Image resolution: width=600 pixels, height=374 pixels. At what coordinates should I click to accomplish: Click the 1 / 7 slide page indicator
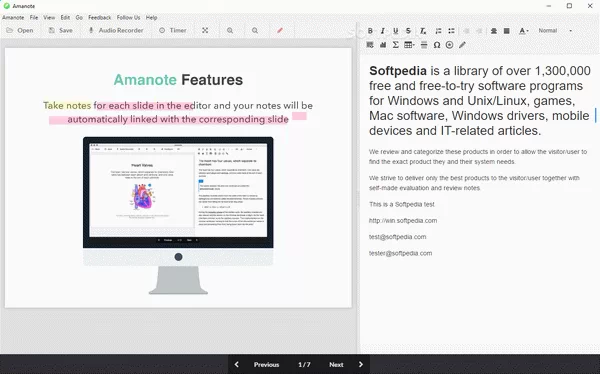click(x=304, y=364)
